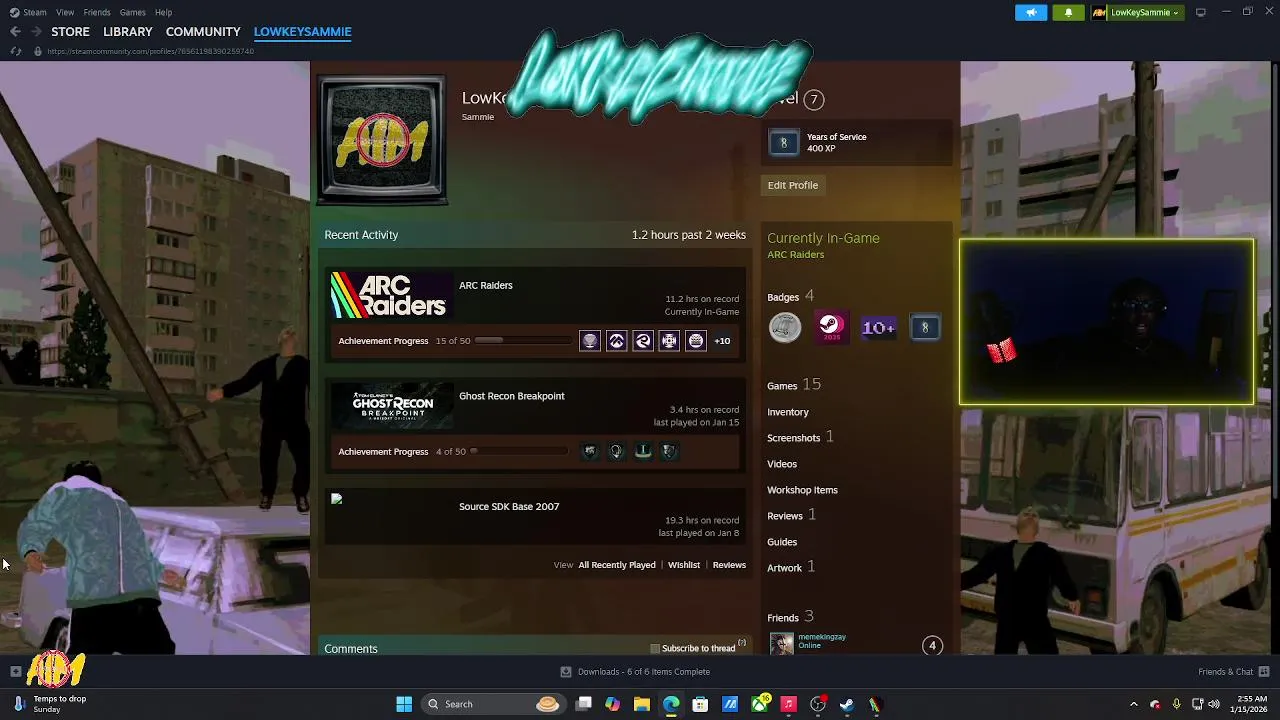
Task: Switch to the COMMUNITY tab
Action: pos(203,32)
